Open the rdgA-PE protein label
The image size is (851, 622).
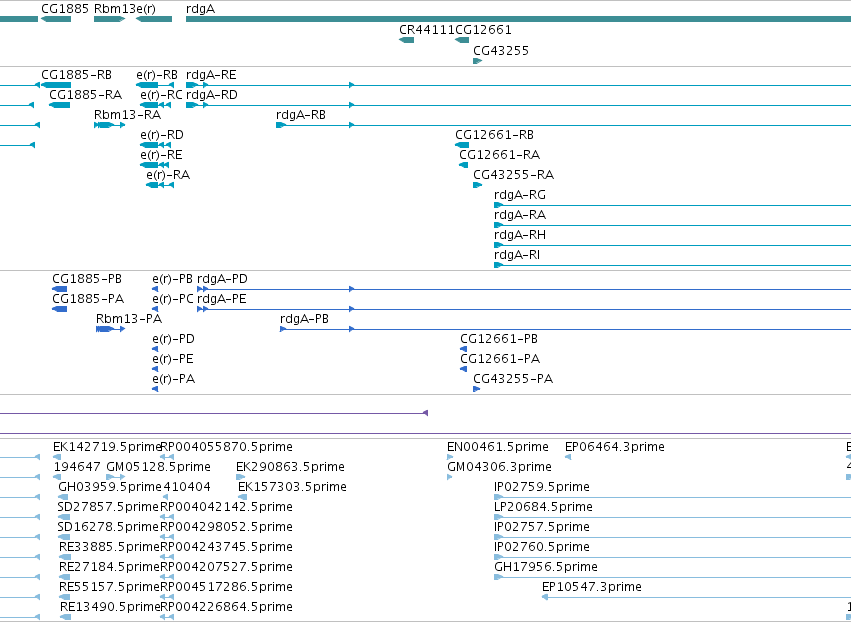pos(221,299)
